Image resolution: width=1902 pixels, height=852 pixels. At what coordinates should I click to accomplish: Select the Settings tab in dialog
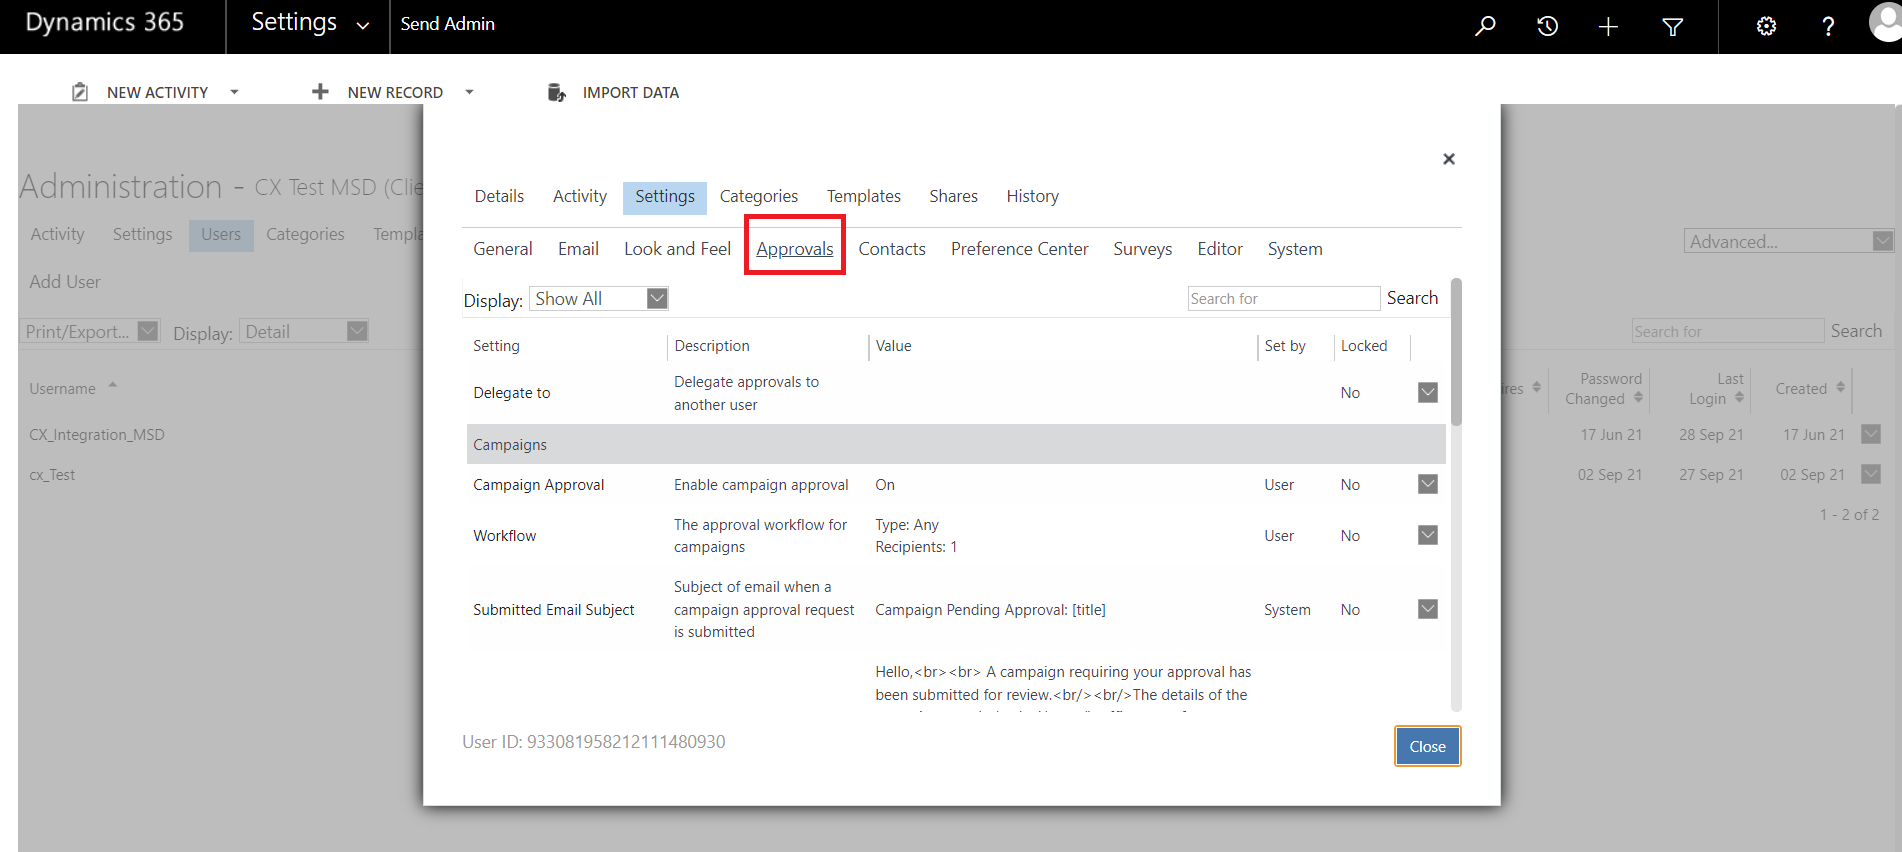click(665, 197)
